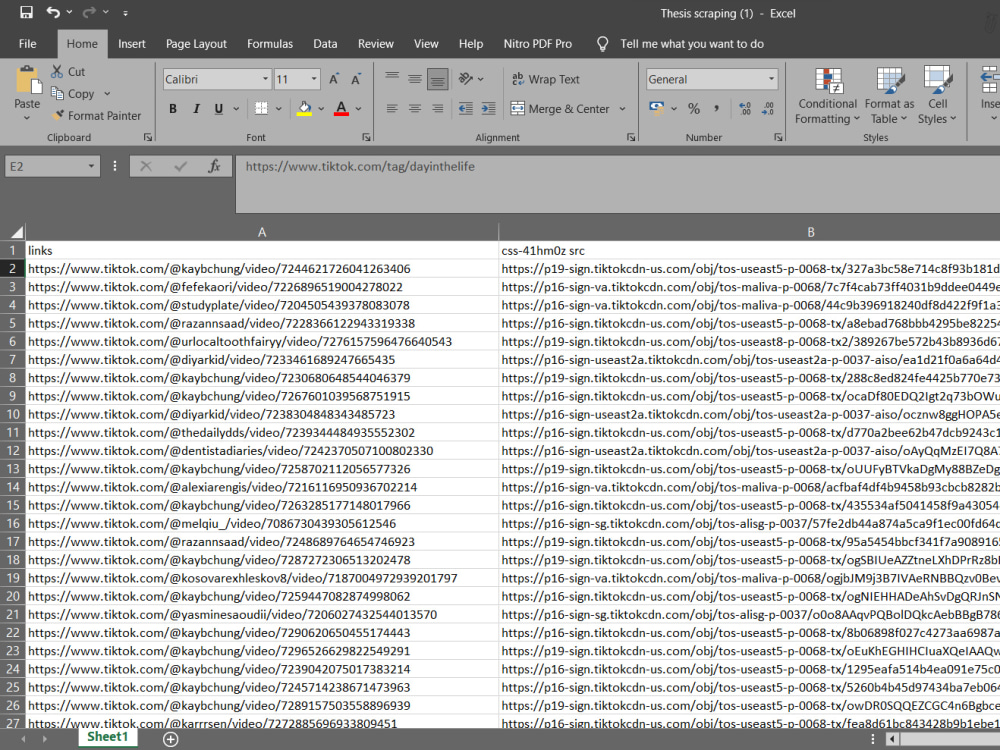Apply the Borders icon
Viewport: 1000px width, 750px height.
tap(261, 108)
